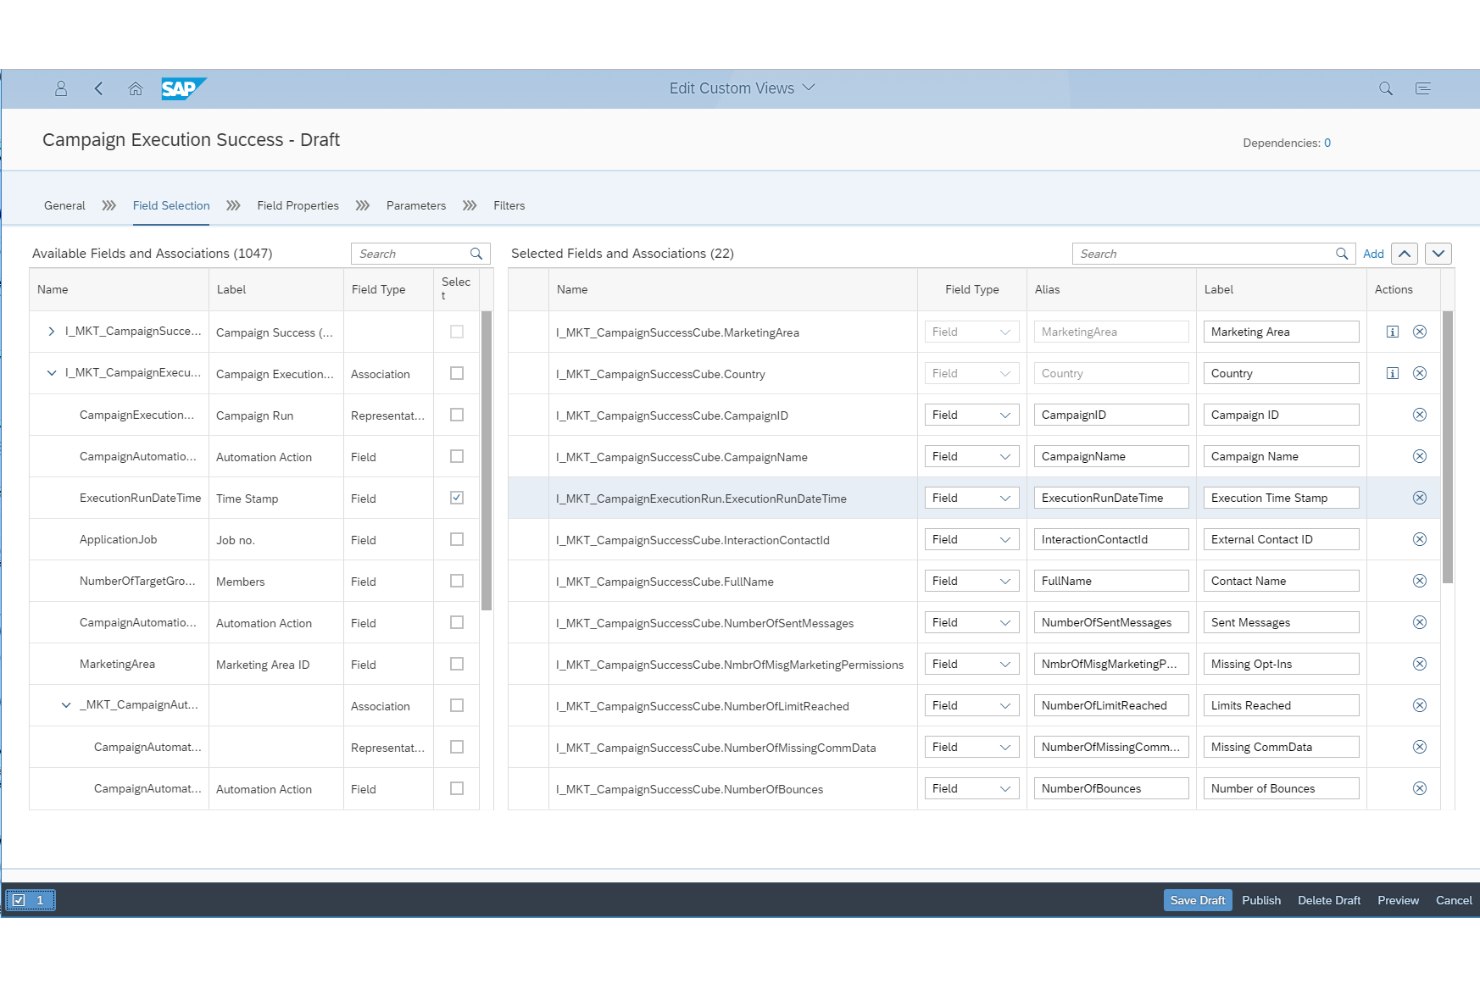The height and width of the screenshot is (987, 1480).
Task: Go to home screen via the home icon
Action: [x=135, y=88]
